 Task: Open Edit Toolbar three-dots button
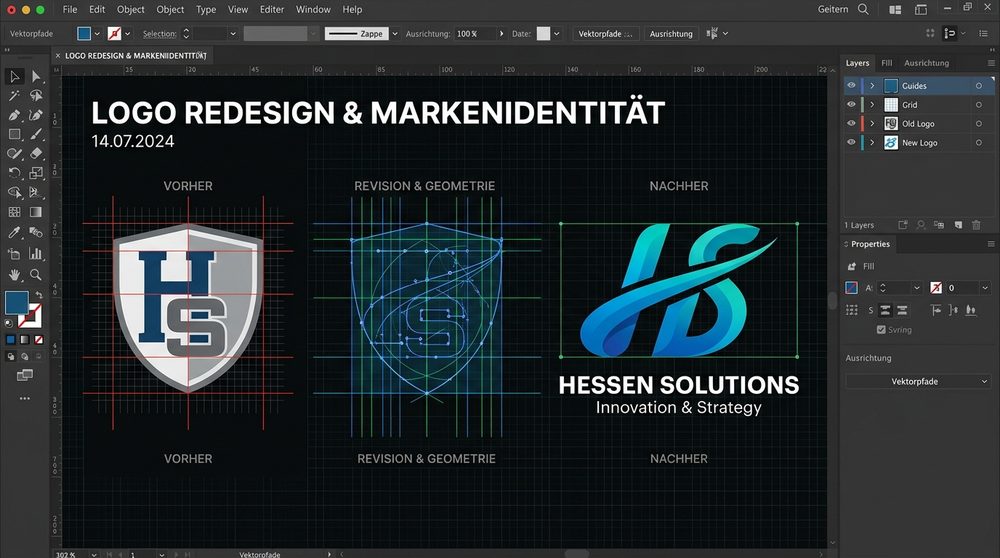[x=25, y=399]
